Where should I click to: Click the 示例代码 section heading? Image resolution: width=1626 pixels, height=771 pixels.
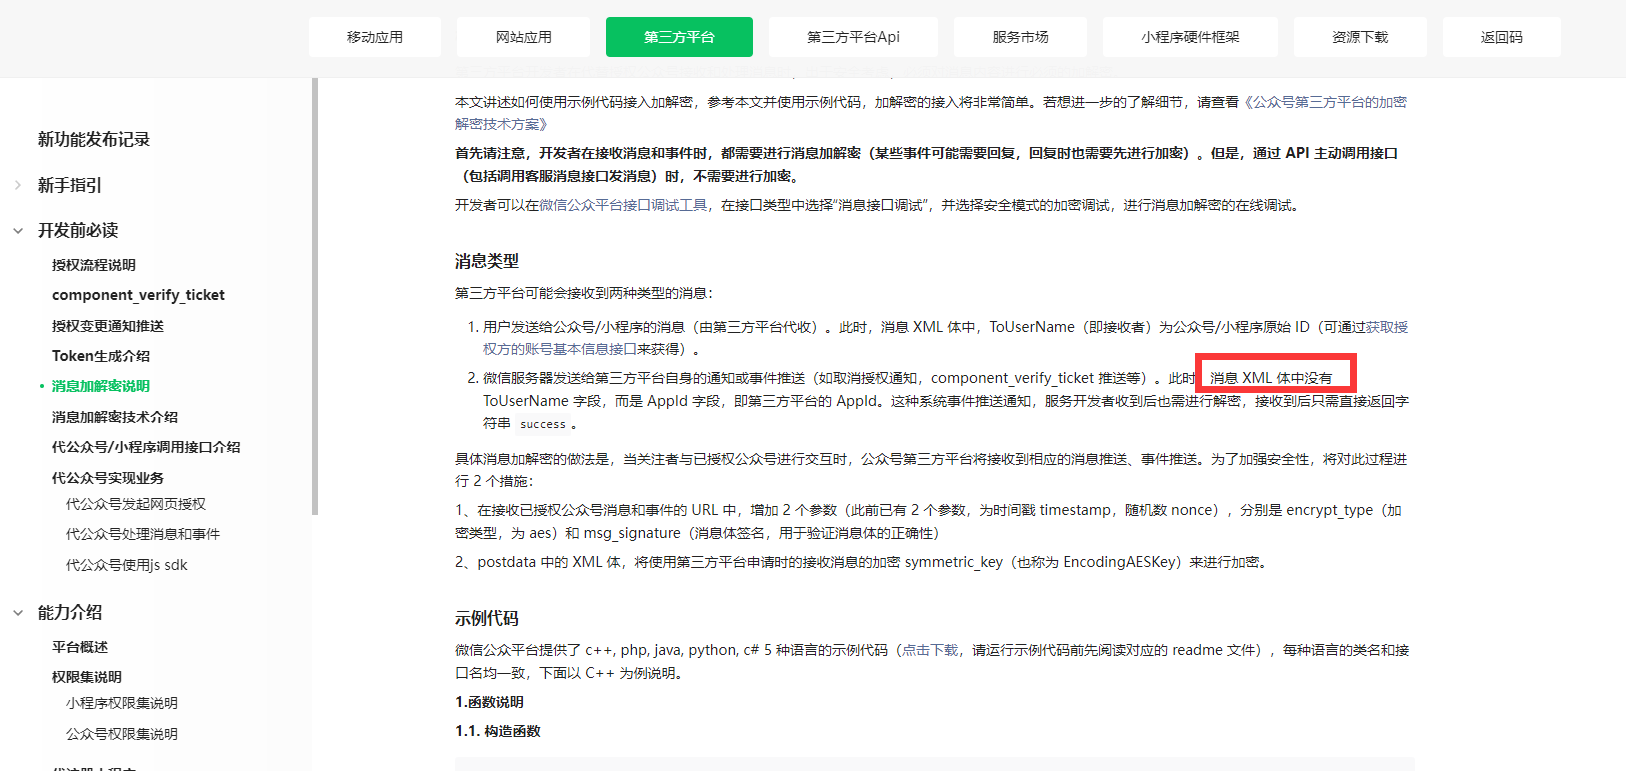(487, 618)
